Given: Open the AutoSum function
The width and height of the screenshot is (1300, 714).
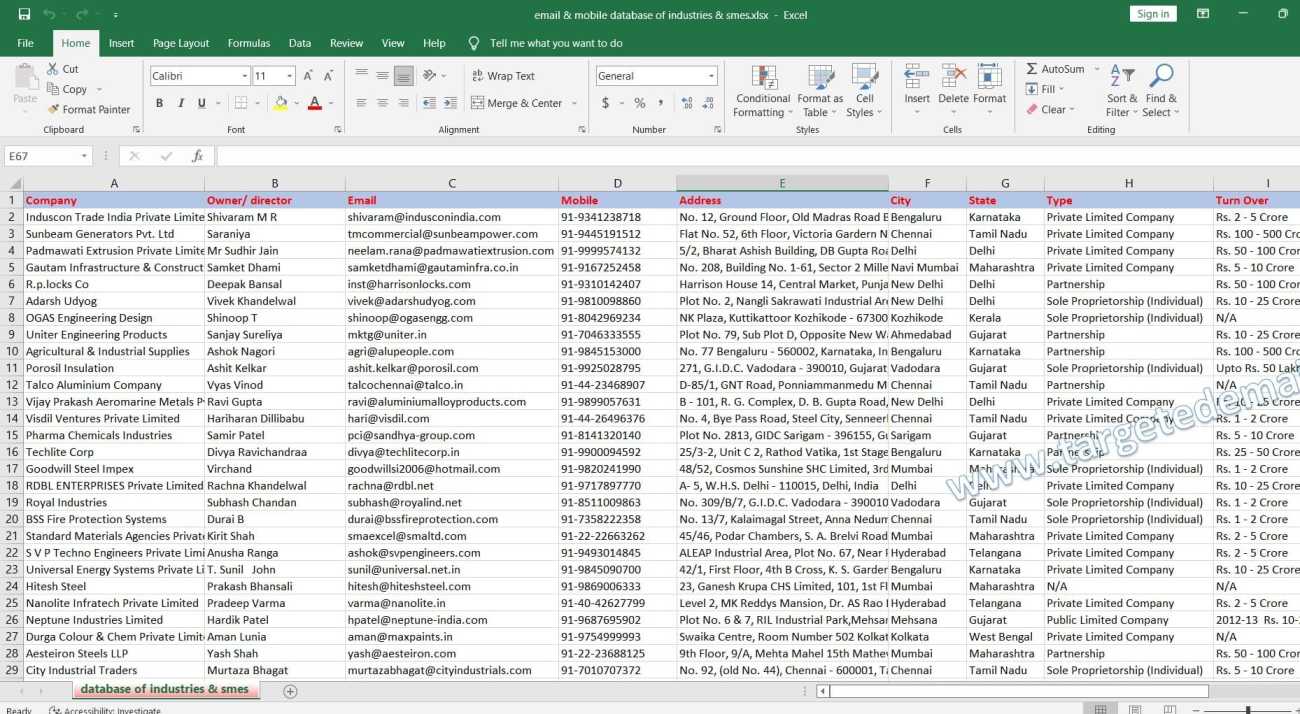Looking at the screenshot, I should tap(1057, 68).
